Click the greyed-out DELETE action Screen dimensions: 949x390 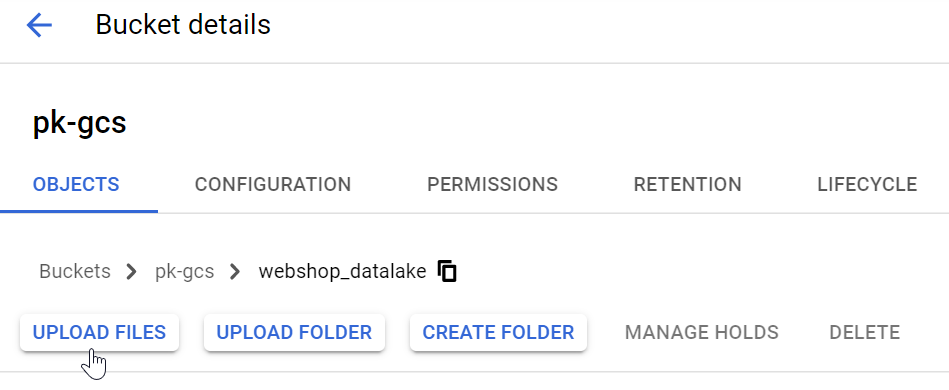click(x=864, y=332)
